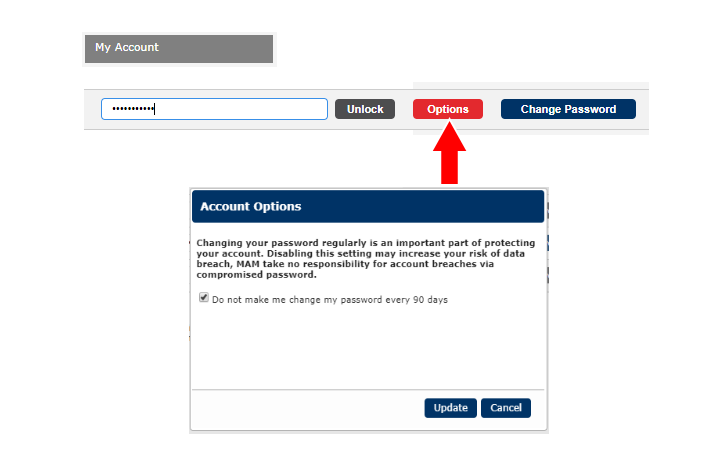Viewport: 712px width, 460px height.
Task: Click the 'My Account' title text
Action: click(x=127, y=47)
